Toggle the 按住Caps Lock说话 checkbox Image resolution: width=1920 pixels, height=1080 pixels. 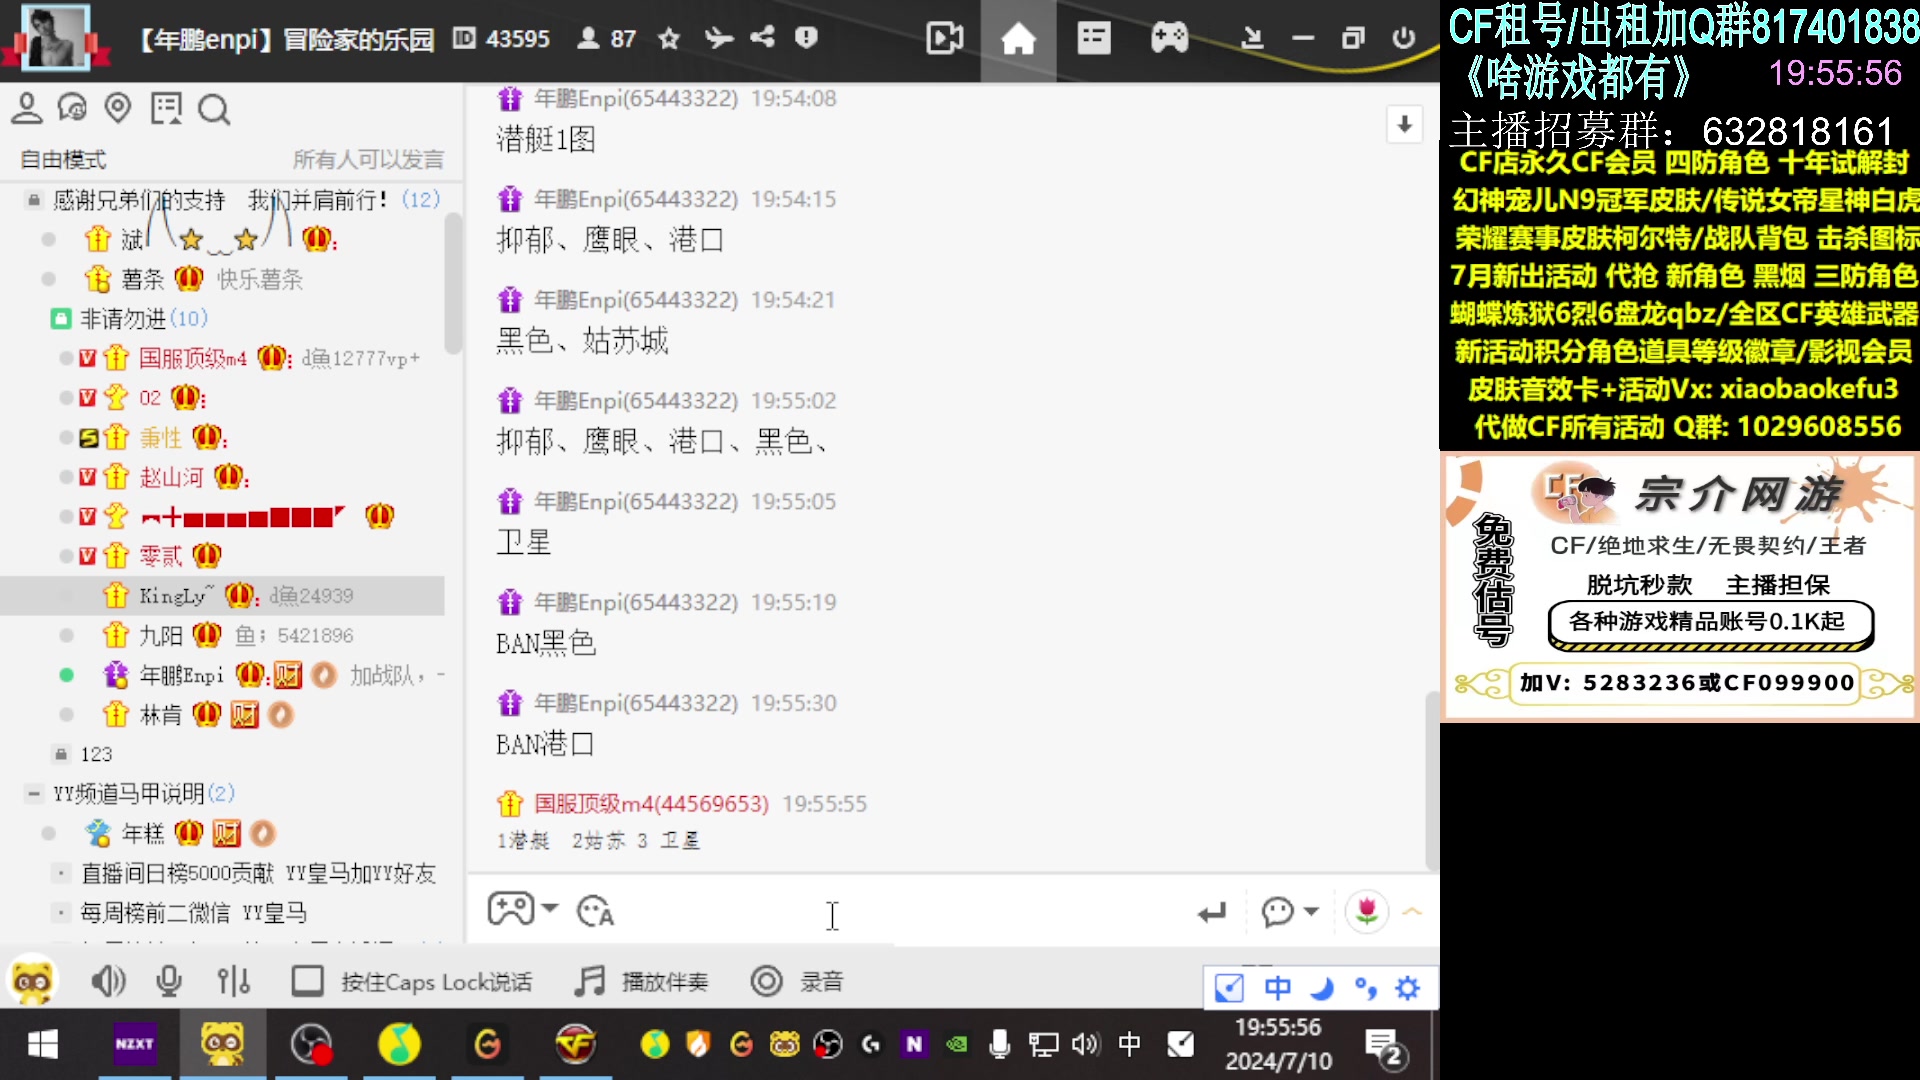coord(307,981)
